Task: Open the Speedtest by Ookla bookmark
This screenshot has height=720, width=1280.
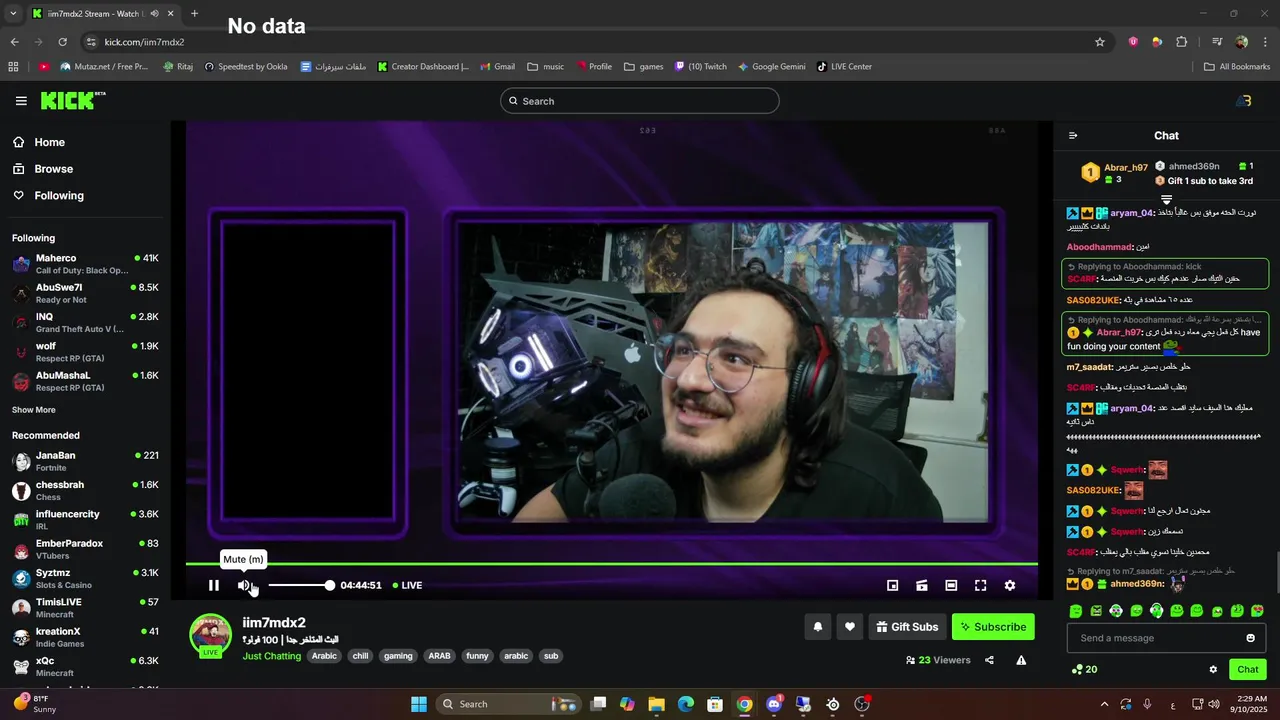Action: 246,67
